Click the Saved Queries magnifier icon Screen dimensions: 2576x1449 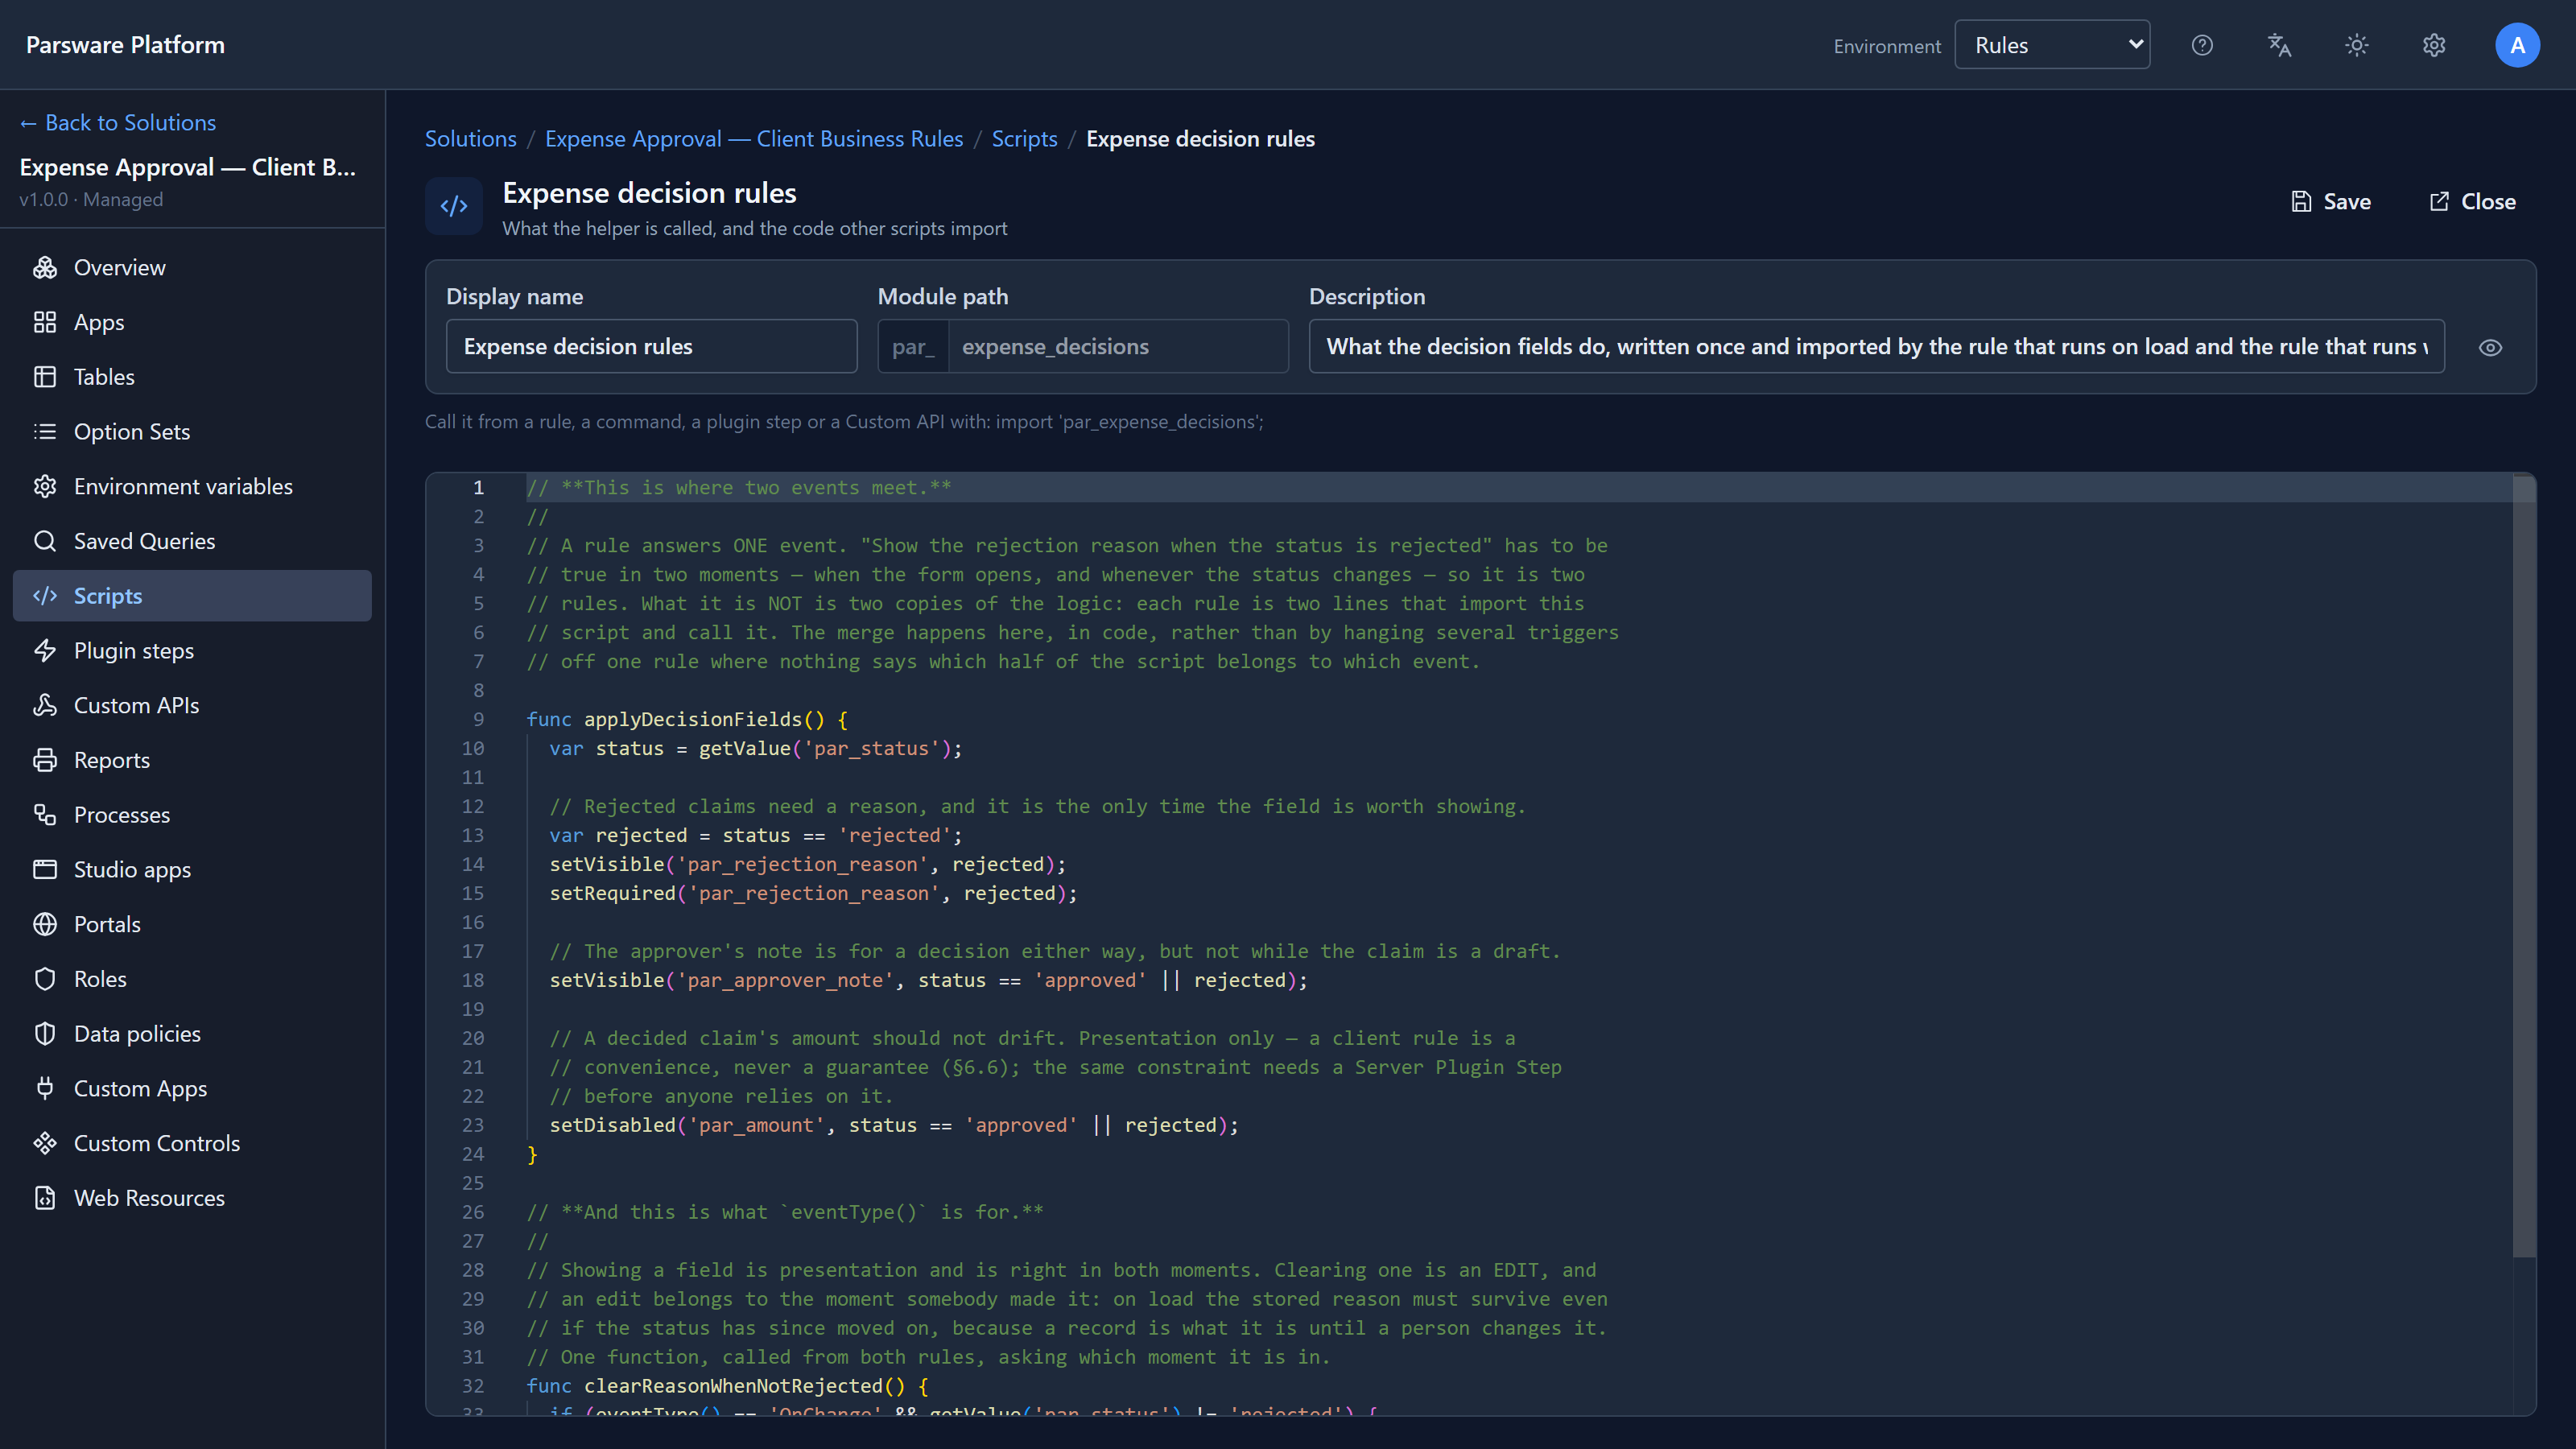coord(45,541)
